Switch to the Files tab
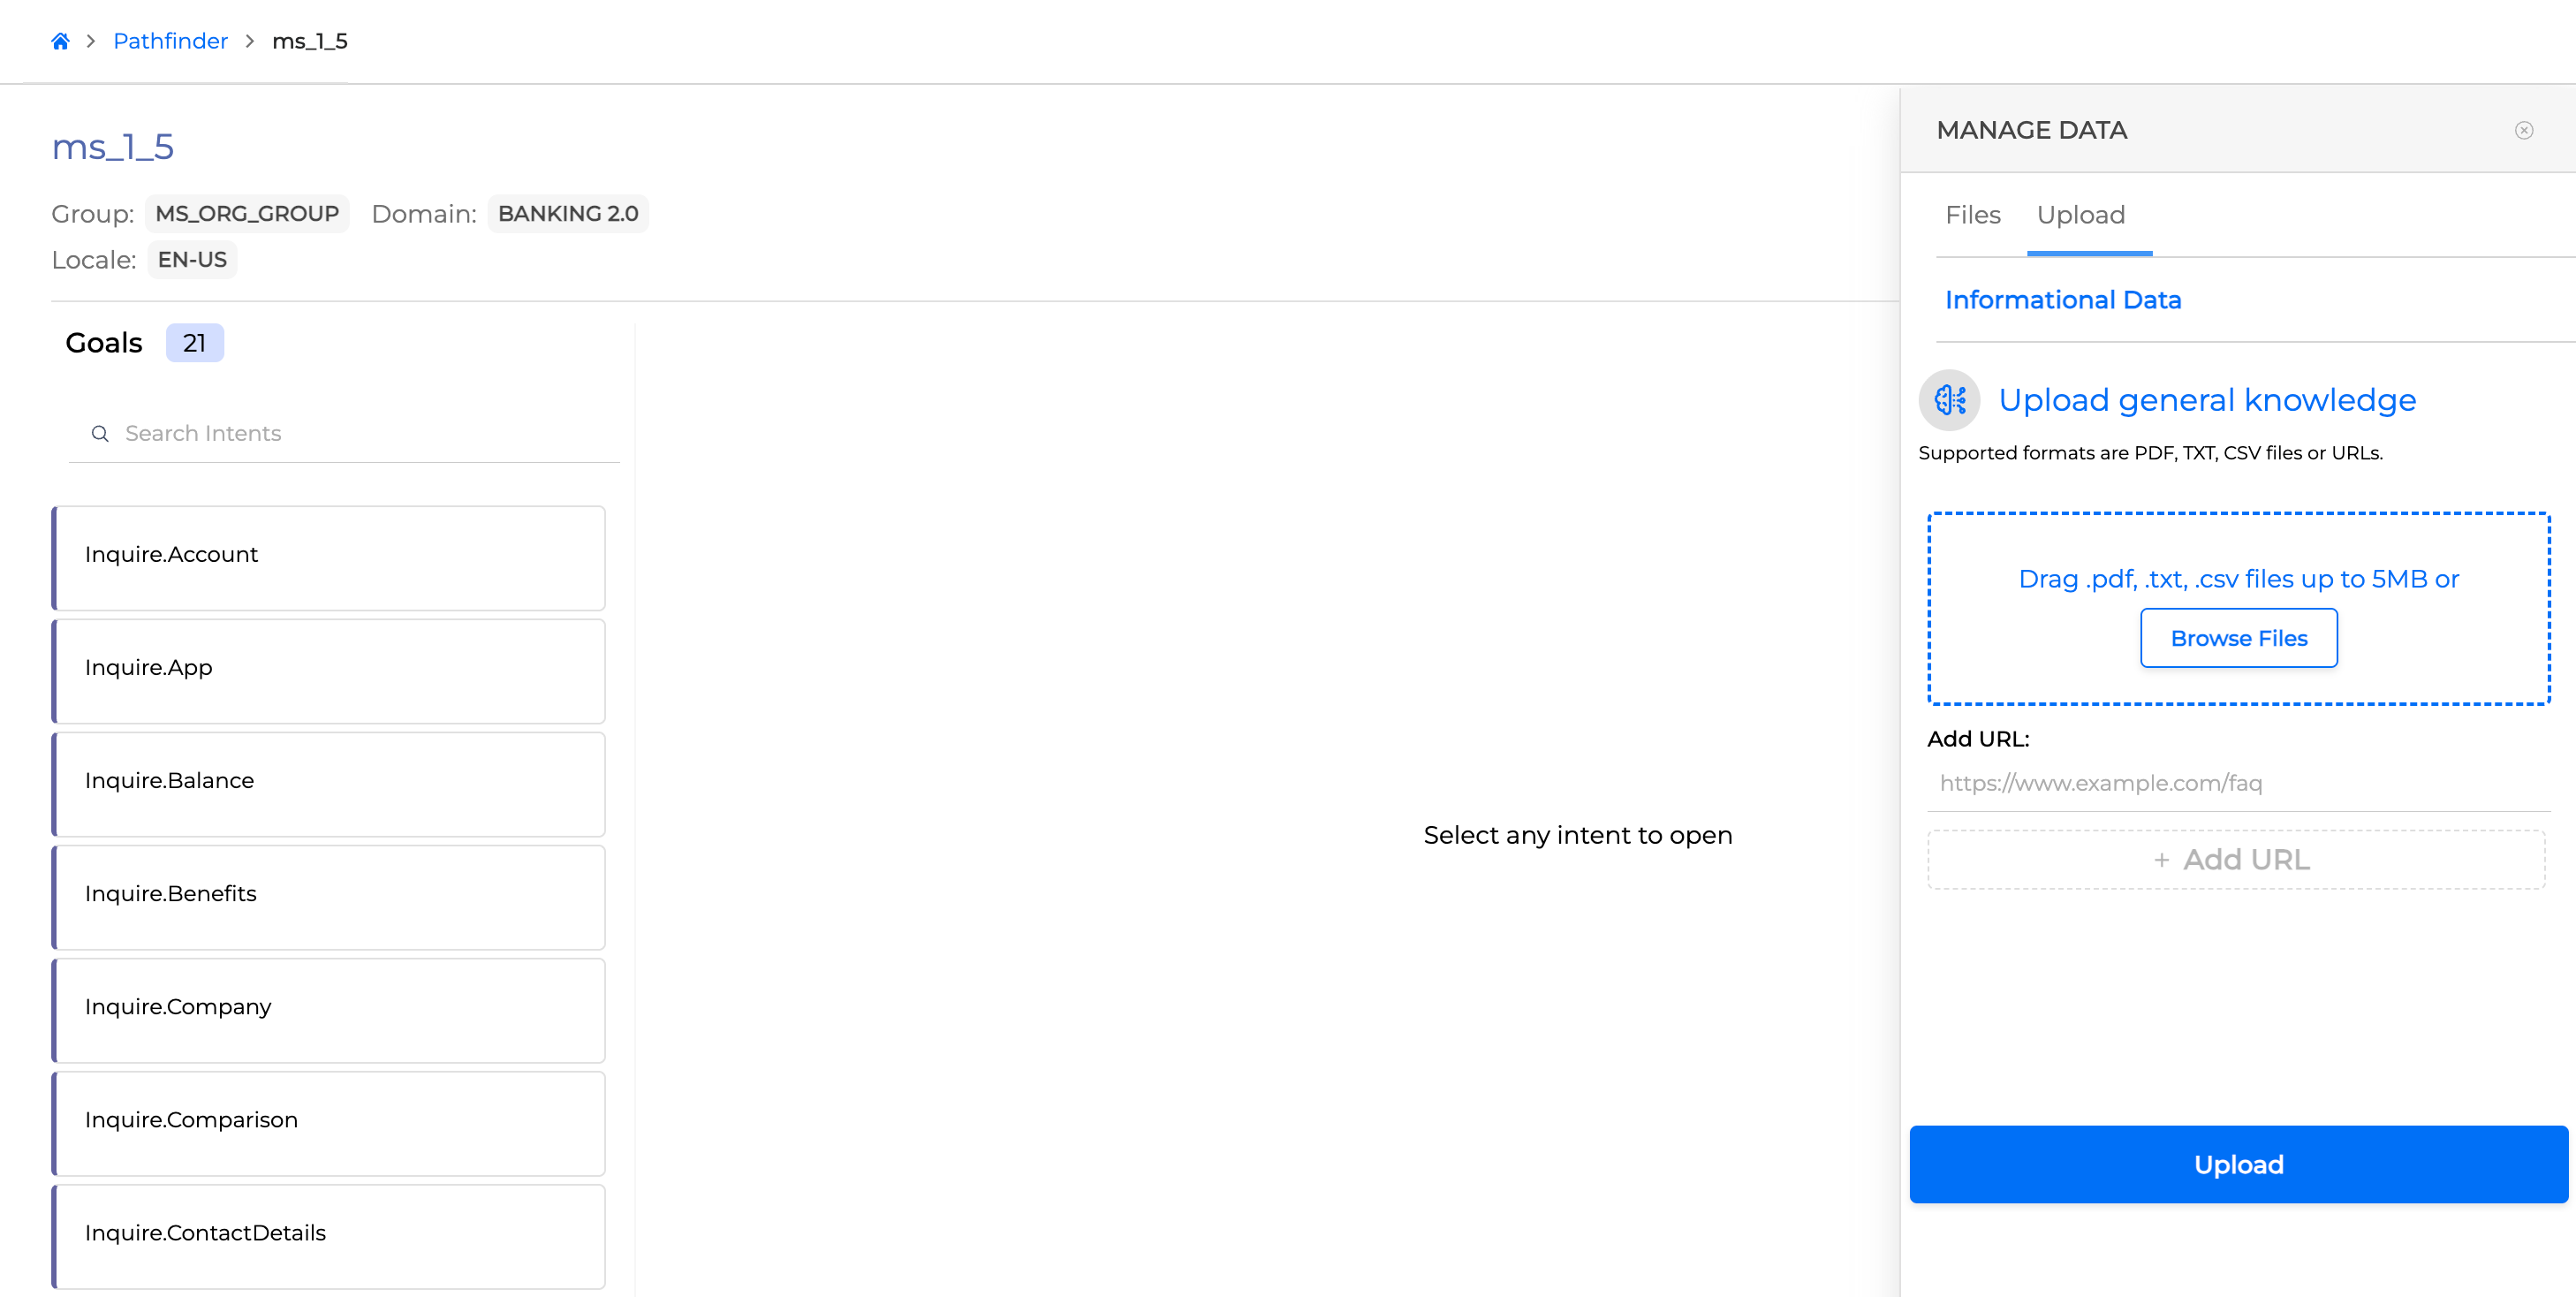The height and width of the screenshot is (1297, 2576). [1972, 215]
